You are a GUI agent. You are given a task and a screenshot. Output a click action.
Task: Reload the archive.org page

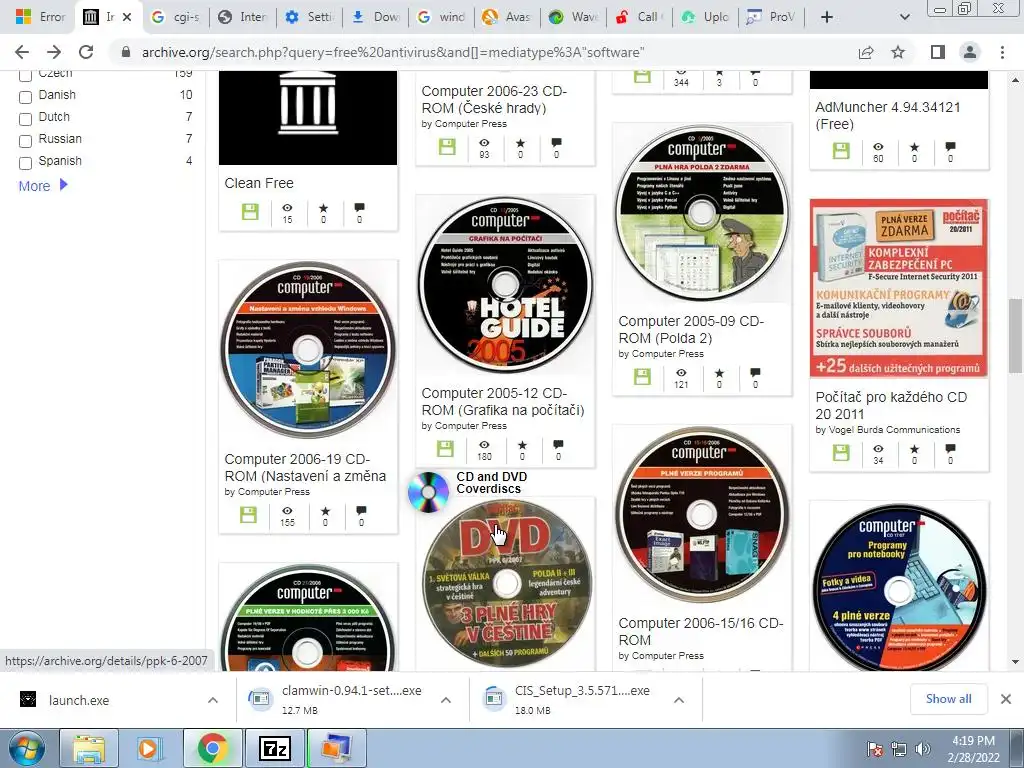[86, 52]
